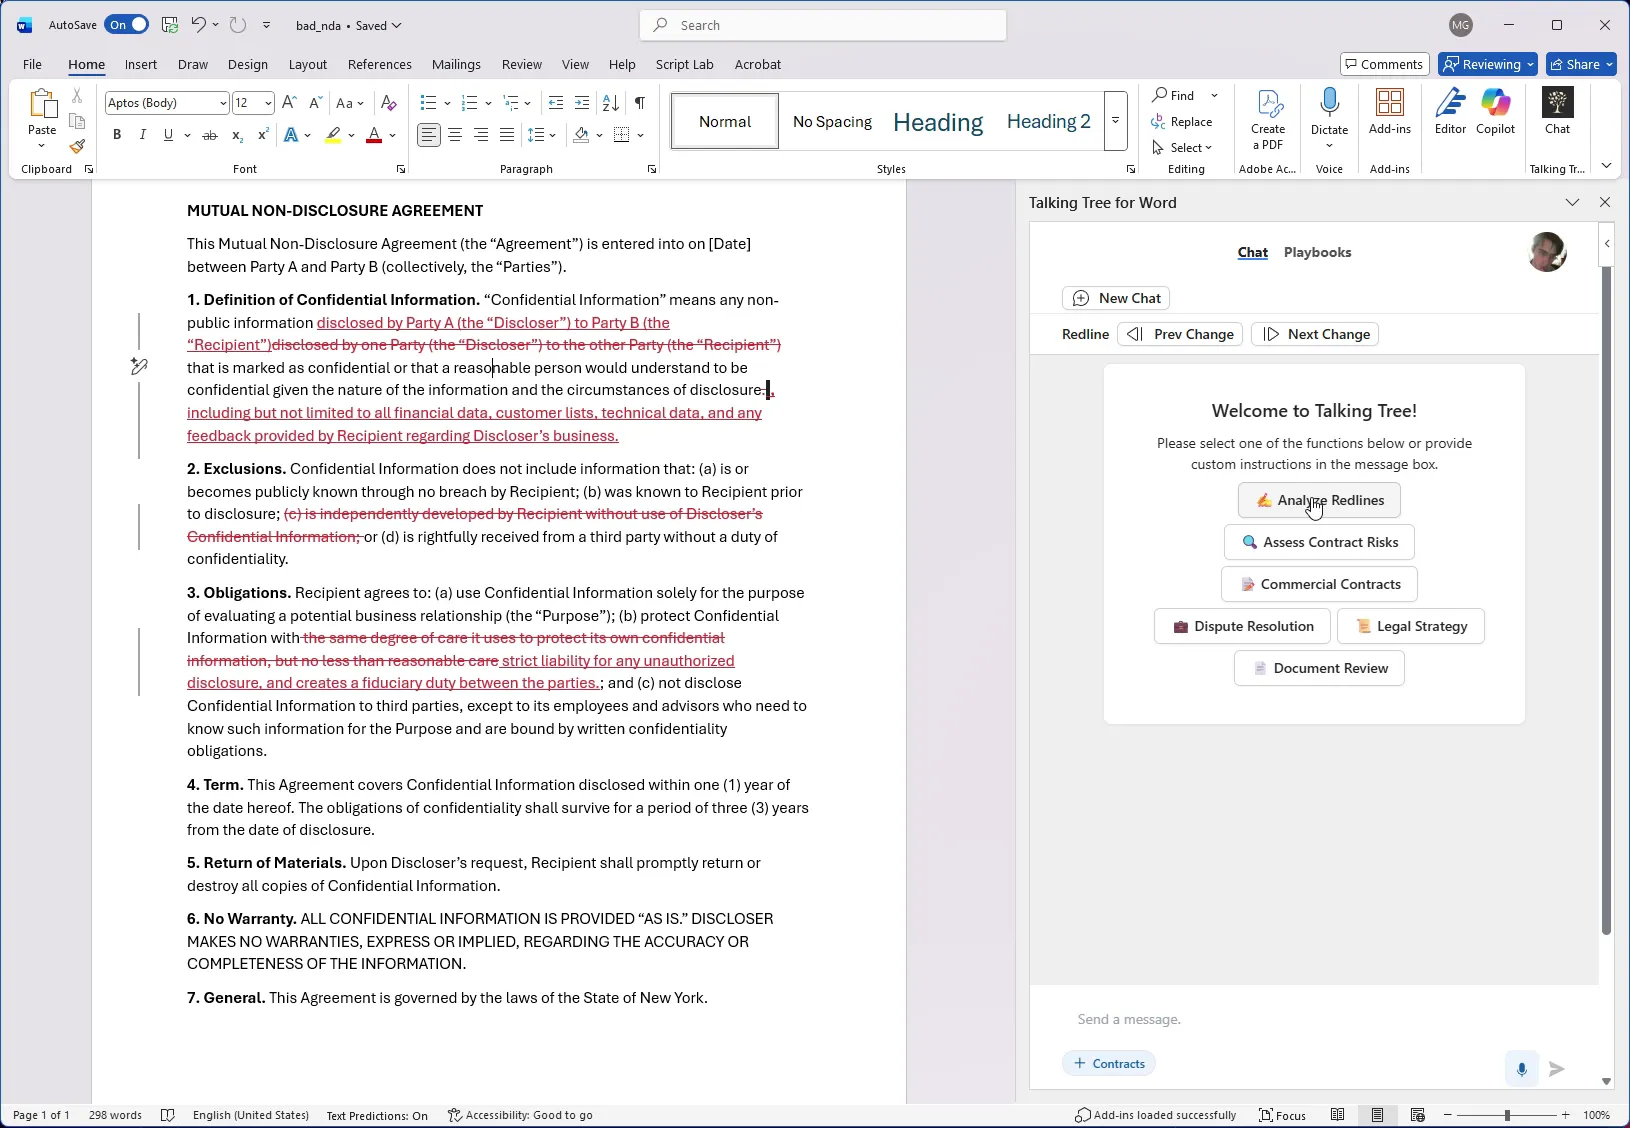
Task: Toggle Center paragraph alignment
Action: (x=455, y=135)
